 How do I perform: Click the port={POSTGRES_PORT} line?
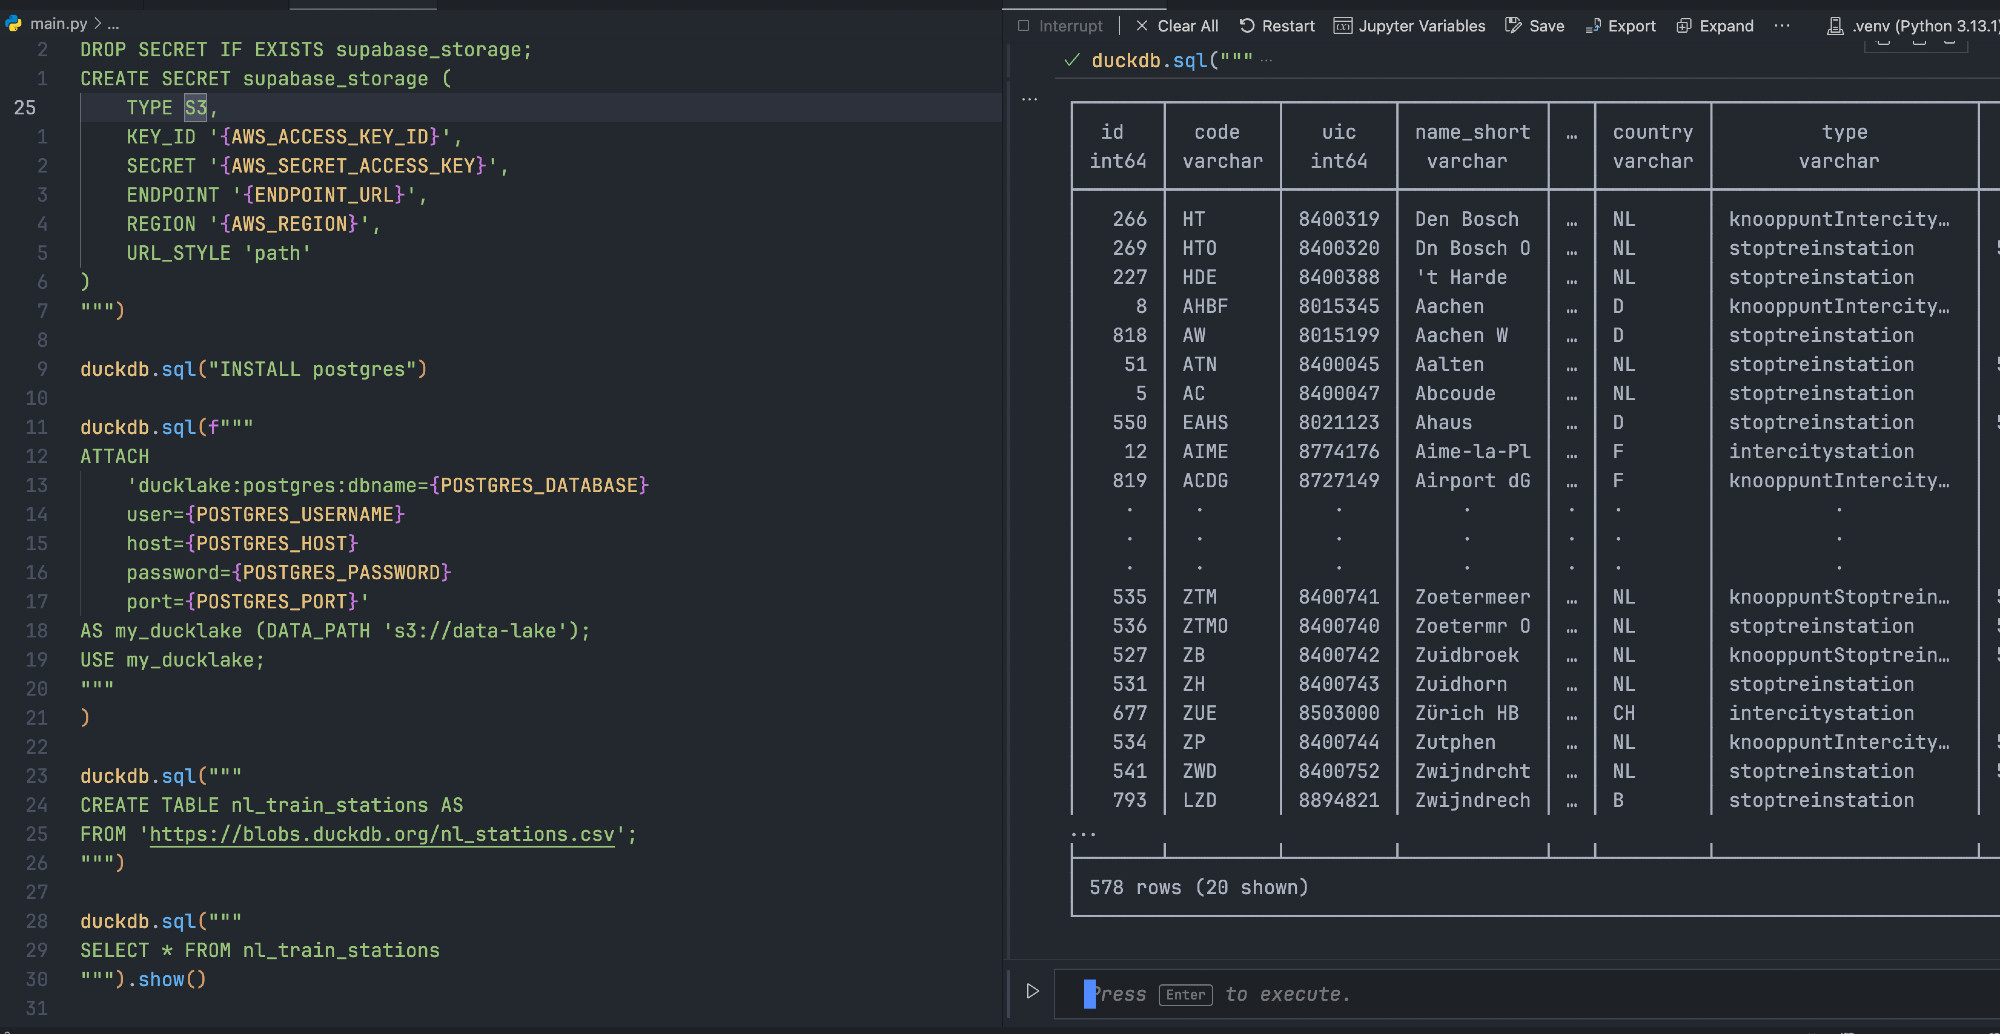click(x=248, y=602)
